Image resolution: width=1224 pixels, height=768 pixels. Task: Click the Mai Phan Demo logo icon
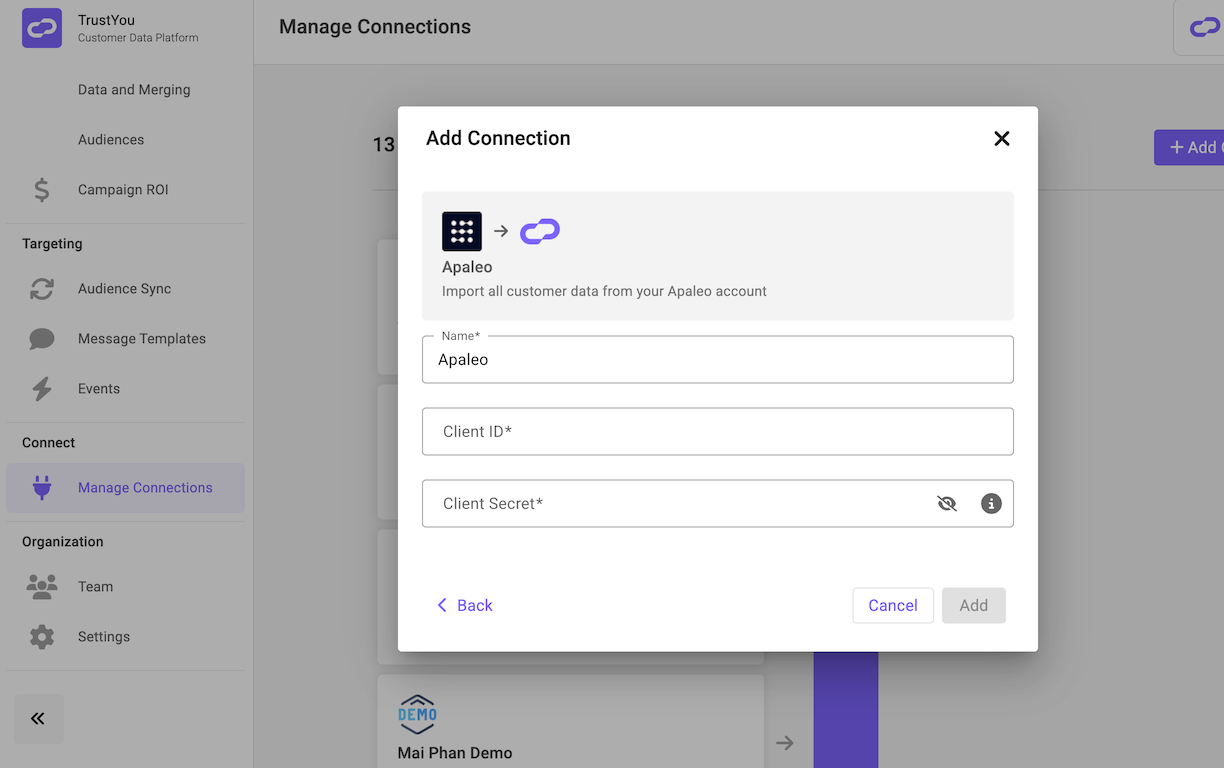[417, 715]
